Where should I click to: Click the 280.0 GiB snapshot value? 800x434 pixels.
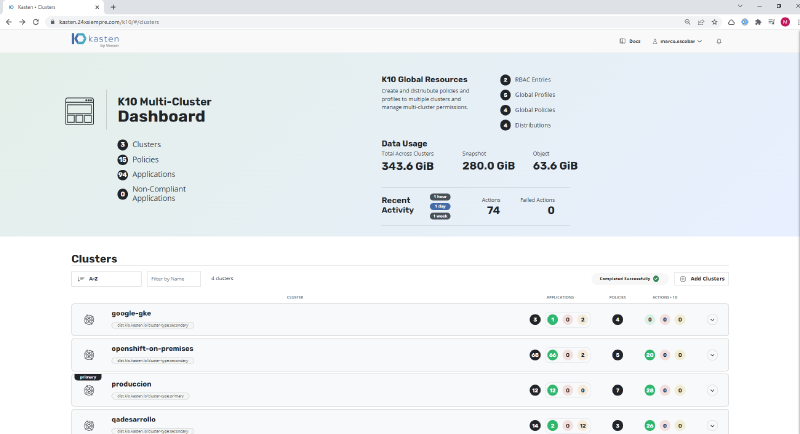click(x=488, y=166)
